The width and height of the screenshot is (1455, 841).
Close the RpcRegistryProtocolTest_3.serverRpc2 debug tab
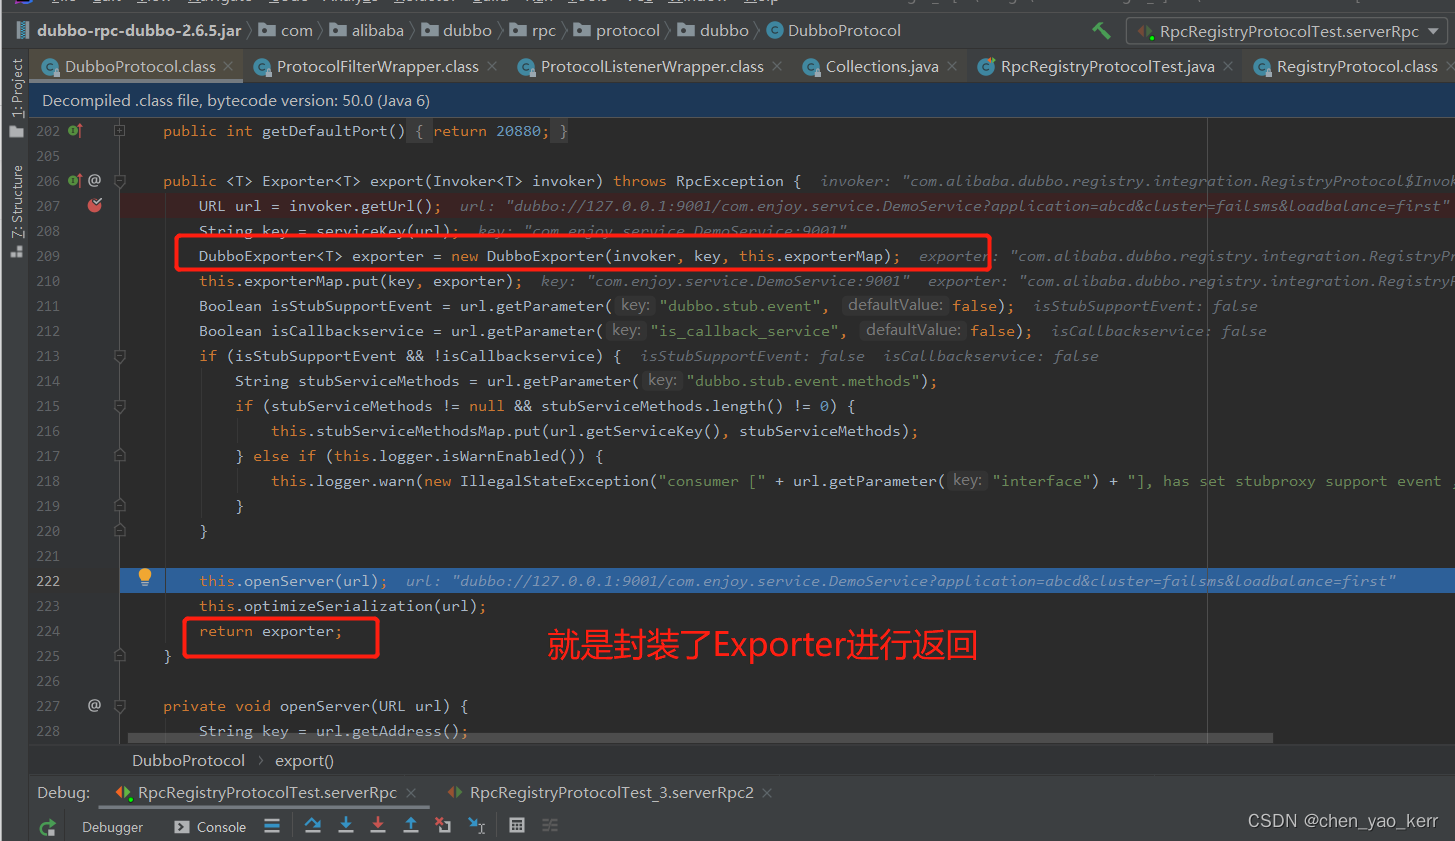point(767,793)
